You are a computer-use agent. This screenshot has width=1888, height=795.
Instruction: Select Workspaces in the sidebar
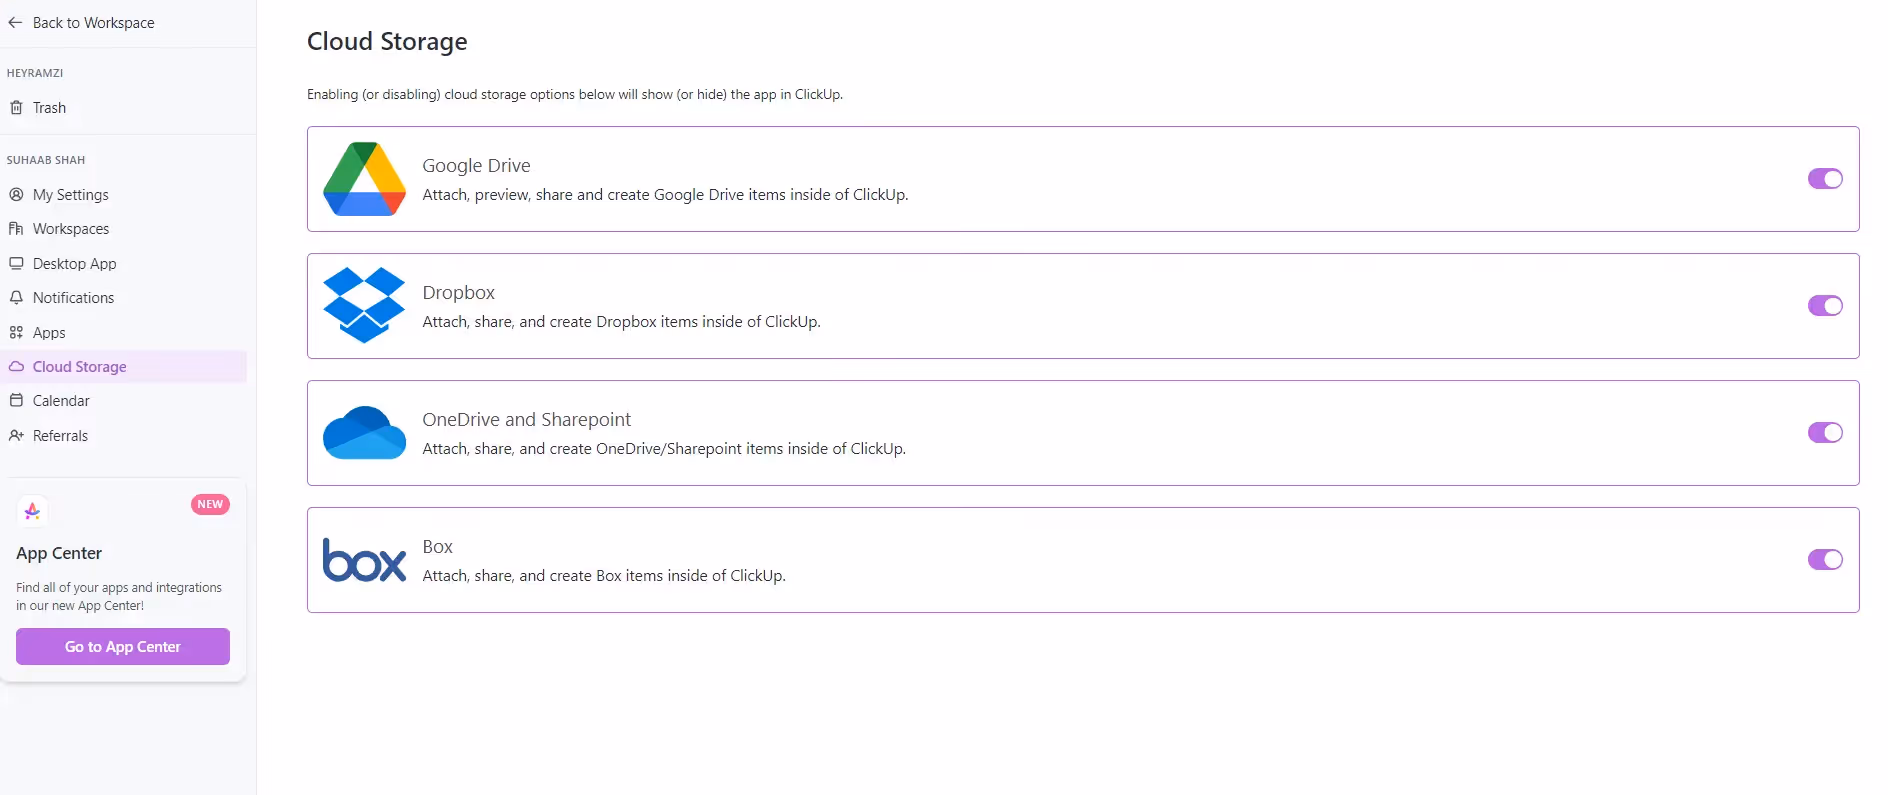(x=70, y=228)
